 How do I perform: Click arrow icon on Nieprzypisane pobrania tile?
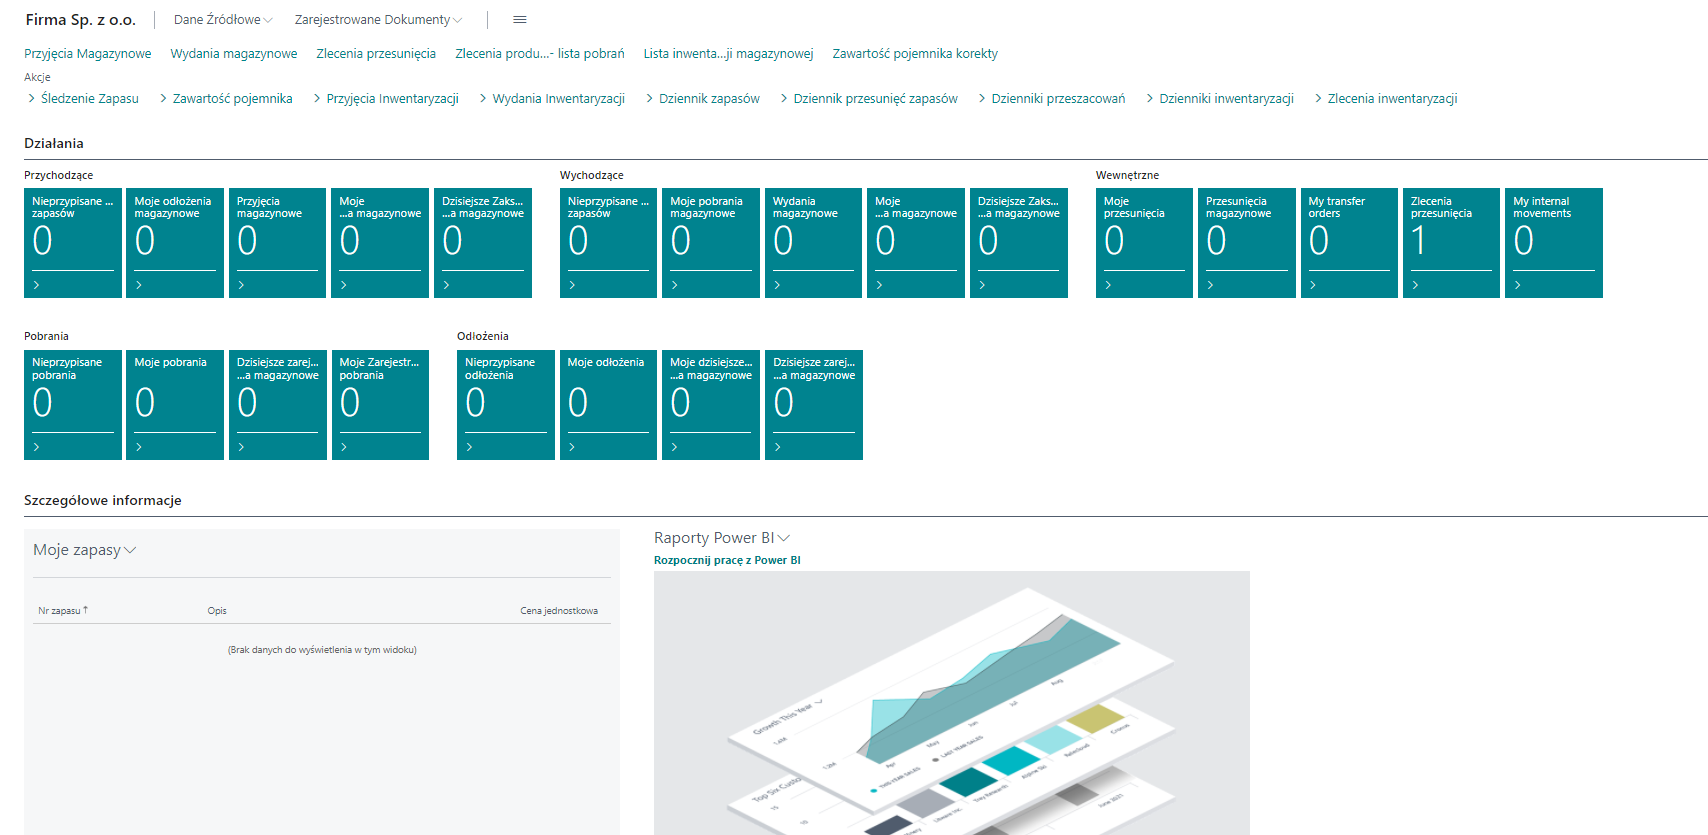point(37,447)
